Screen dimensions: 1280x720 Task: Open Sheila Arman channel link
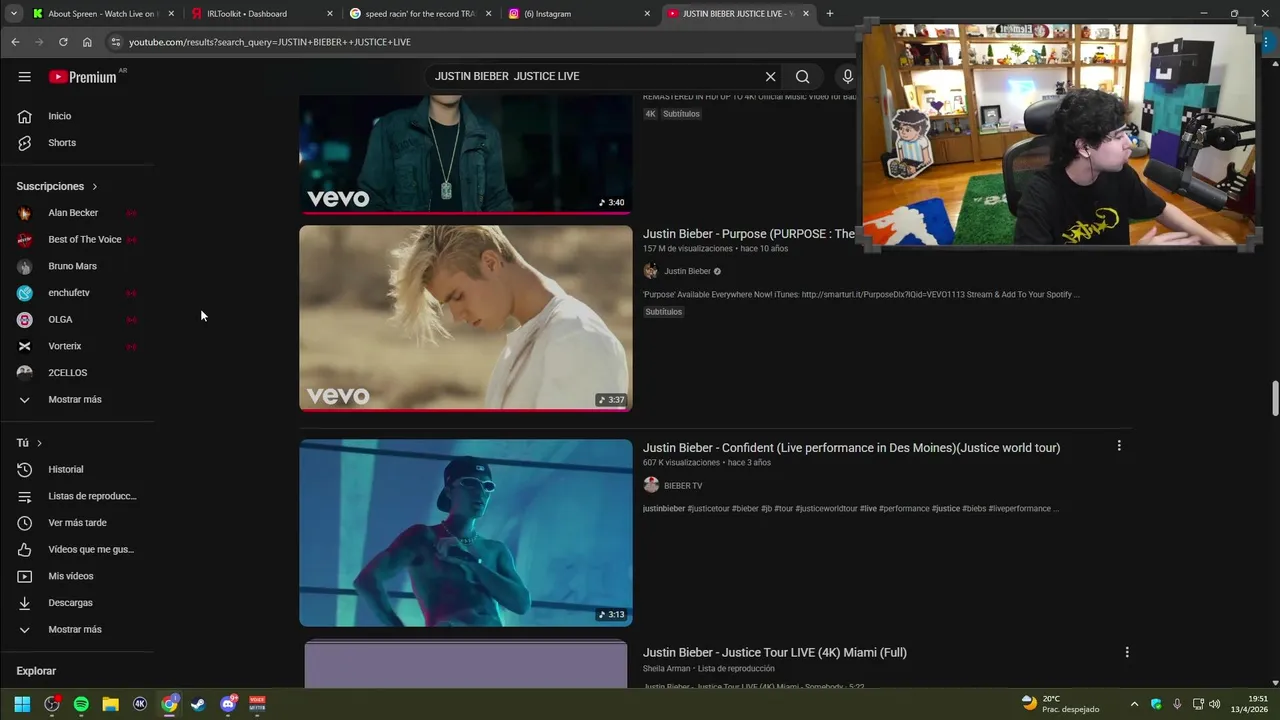[x=667, y=669]
